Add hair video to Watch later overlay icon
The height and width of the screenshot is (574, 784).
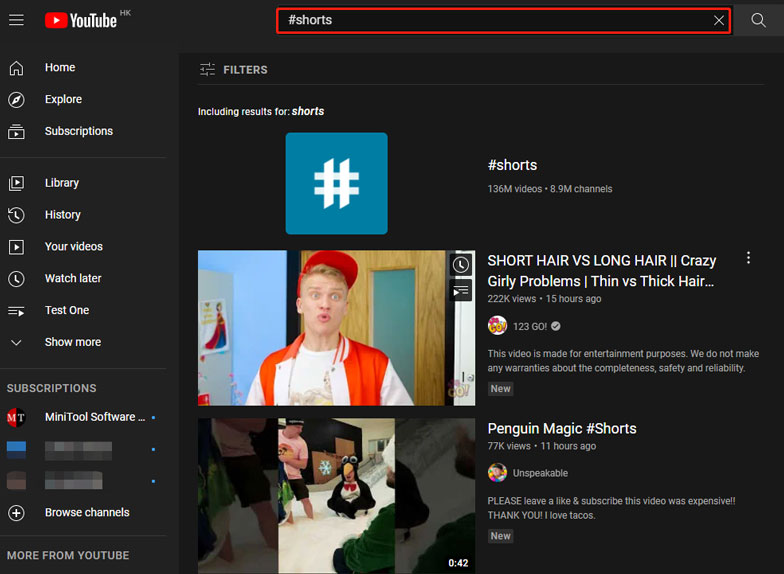(x=461, y=265)
